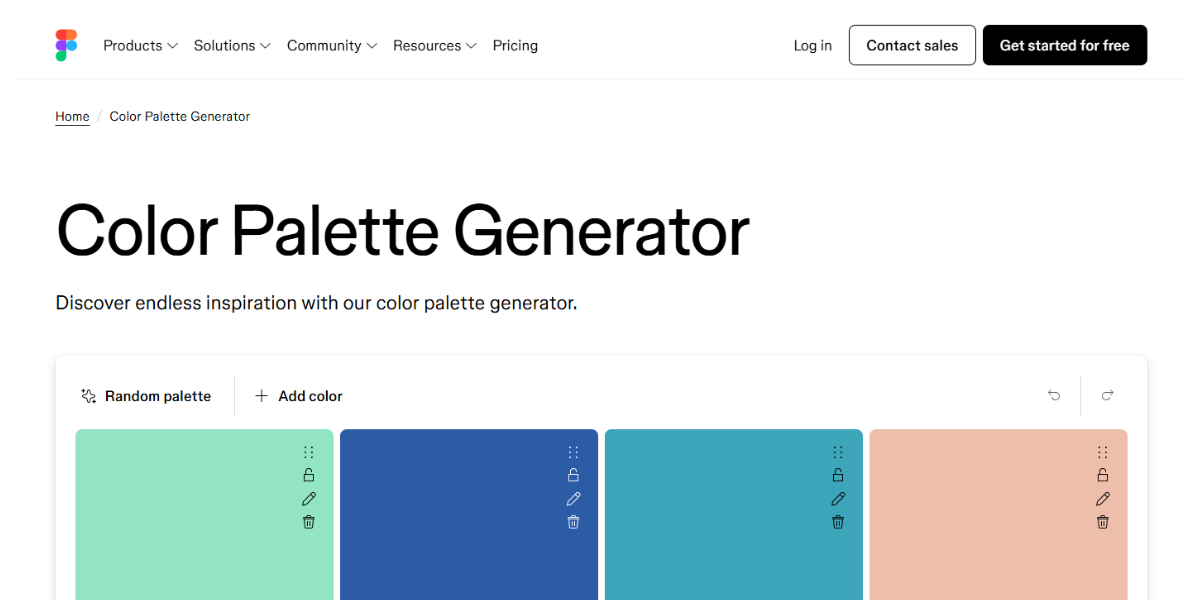Toggle the lock on the teal color
Screen dimensions: 1200x600
point(837,474)
